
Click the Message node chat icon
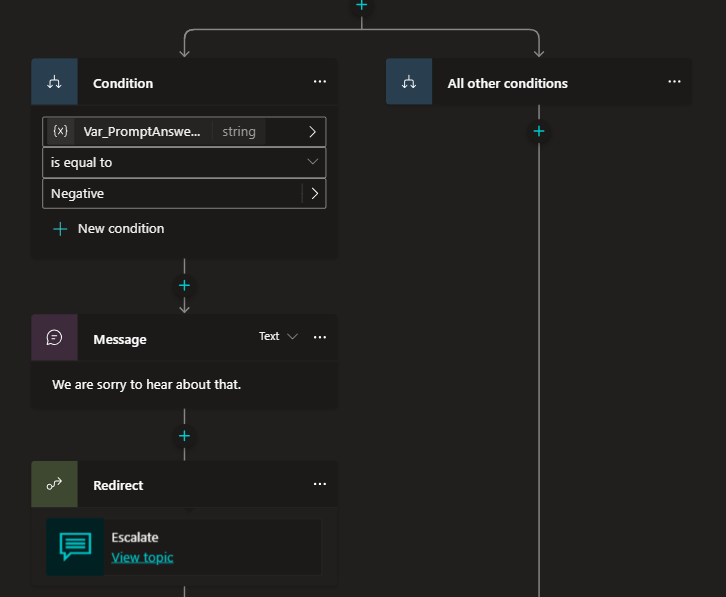(54, 338)
